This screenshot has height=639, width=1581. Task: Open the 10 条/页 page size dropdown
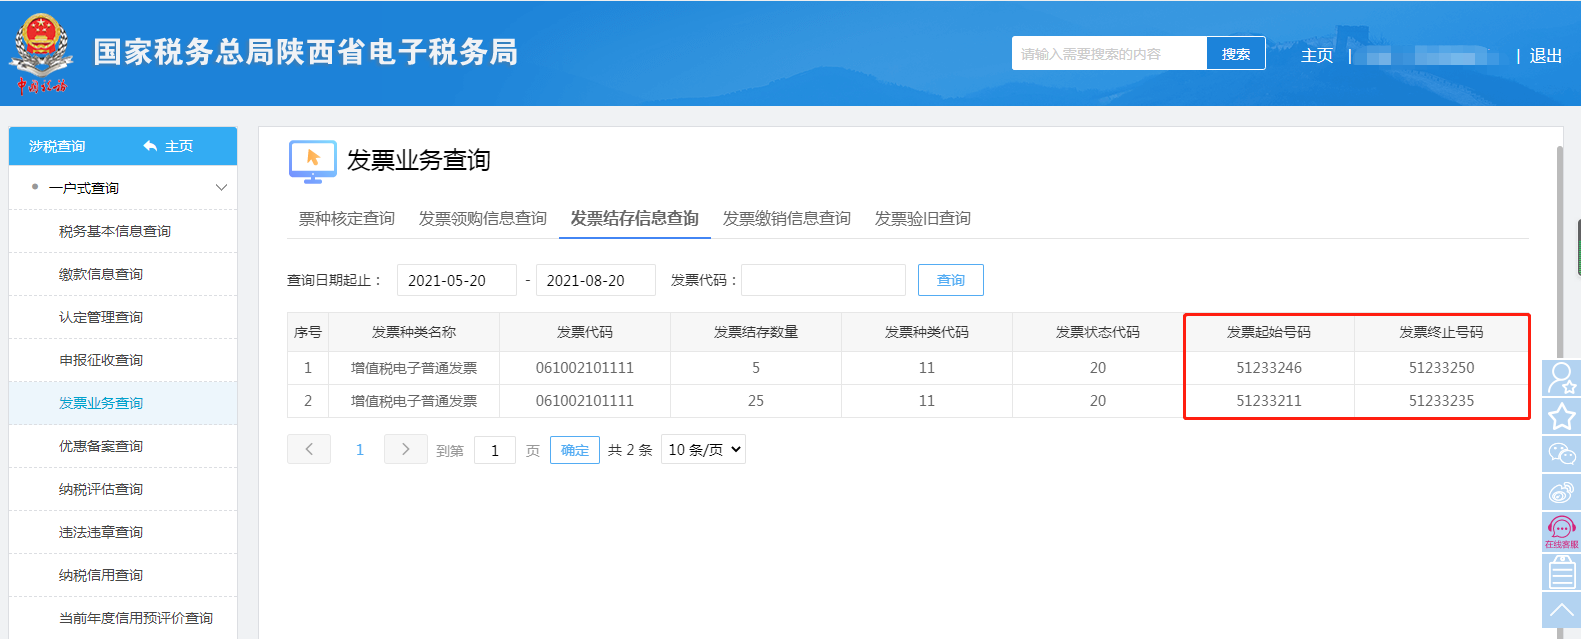[x=703, y=450]
